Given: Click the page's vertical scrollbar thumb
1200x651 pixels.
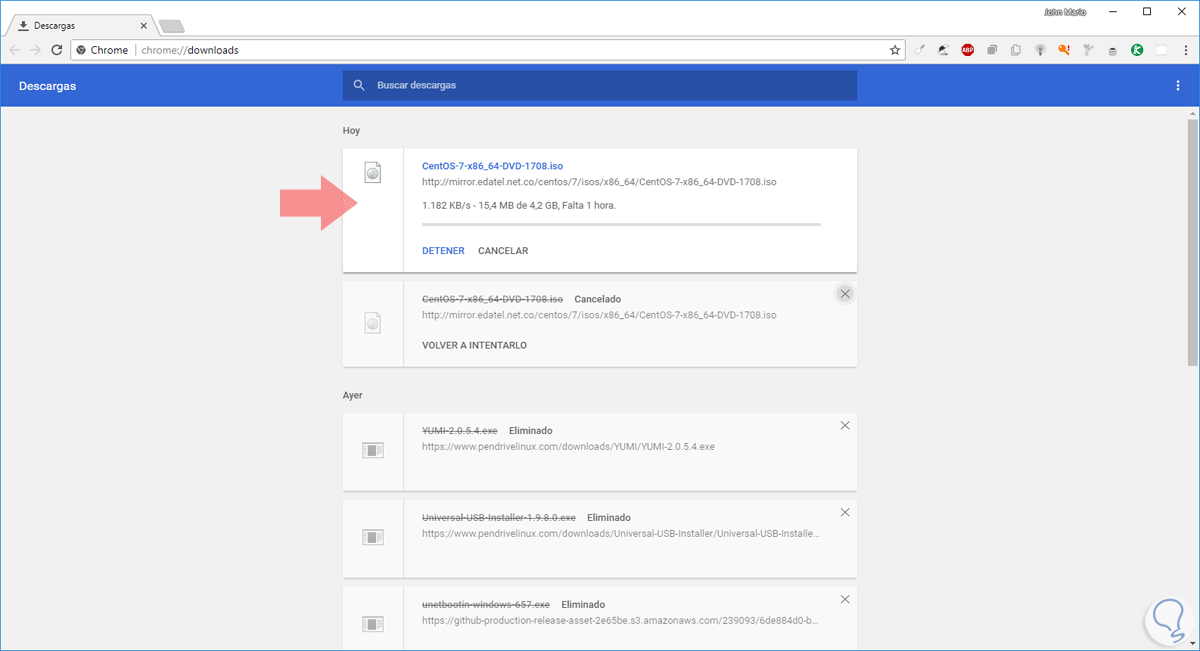Looking at the screenshot, I should (x=1192, y=240).
